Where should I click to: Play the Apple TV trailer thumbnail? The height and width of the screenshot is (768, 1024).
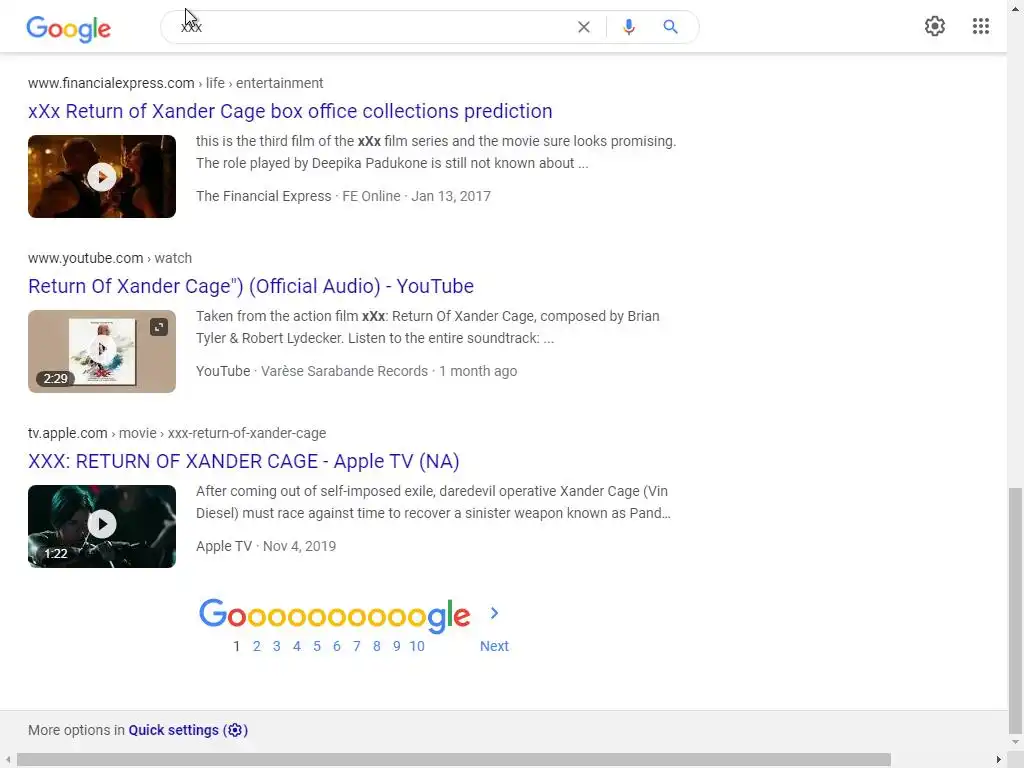[x=102, y=526]
